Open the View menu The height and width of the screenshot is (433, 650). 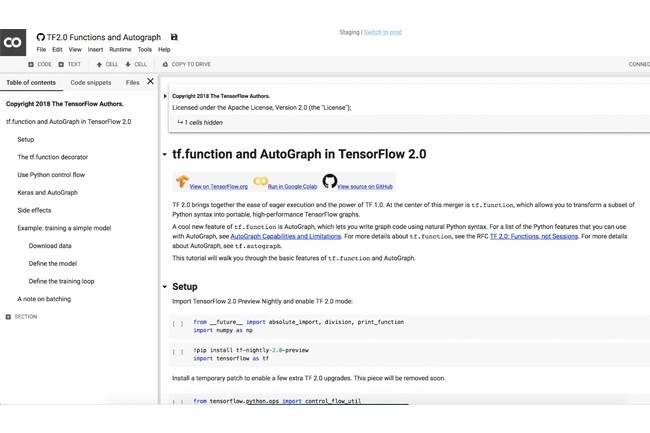75,49
